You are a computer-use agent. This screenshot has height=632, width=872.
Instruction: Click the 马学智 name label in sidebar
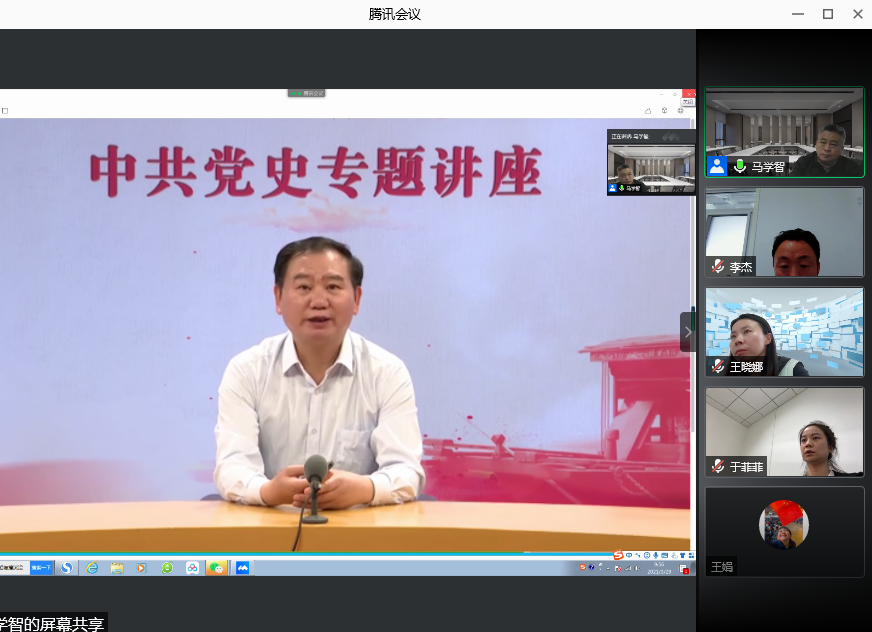pos(768,167)
